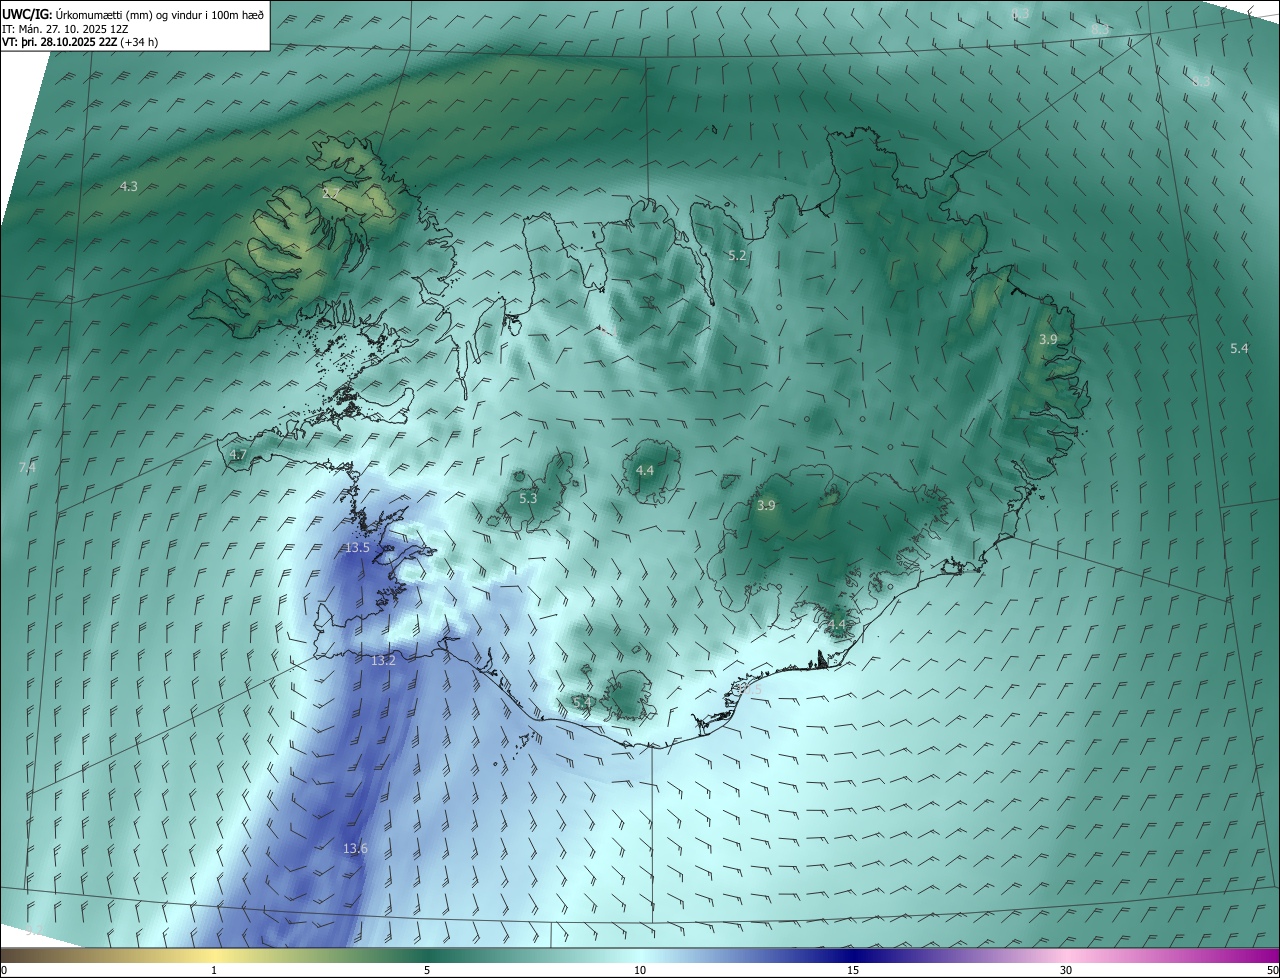Click the 3.9 label on Vatnajökull glacier
The image size is (1280, 978).
pyautogui.click(x=766, y=506)
